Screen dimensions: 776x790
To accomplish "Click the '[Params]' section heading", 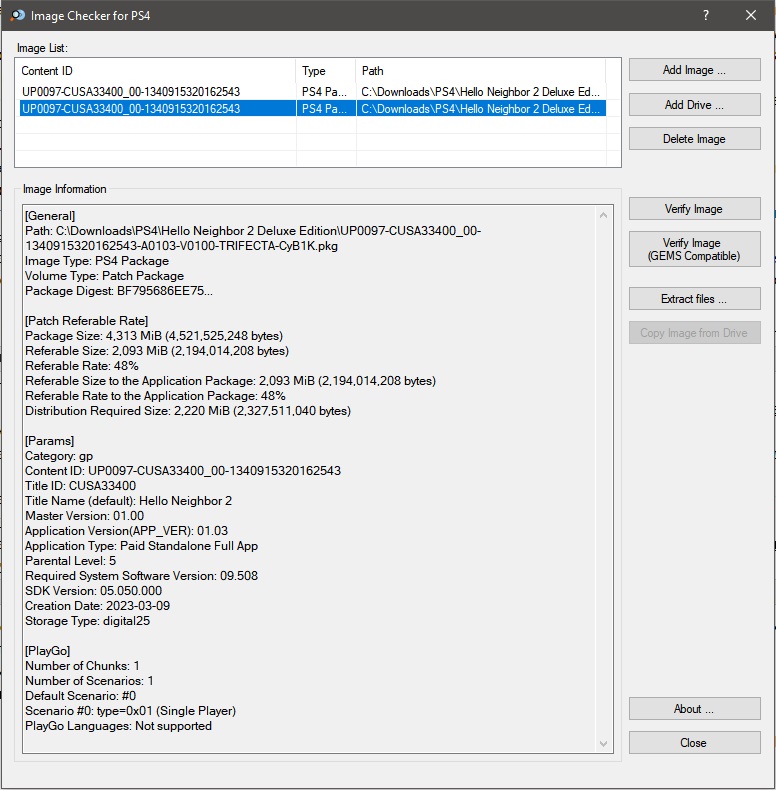I will 49,441.
